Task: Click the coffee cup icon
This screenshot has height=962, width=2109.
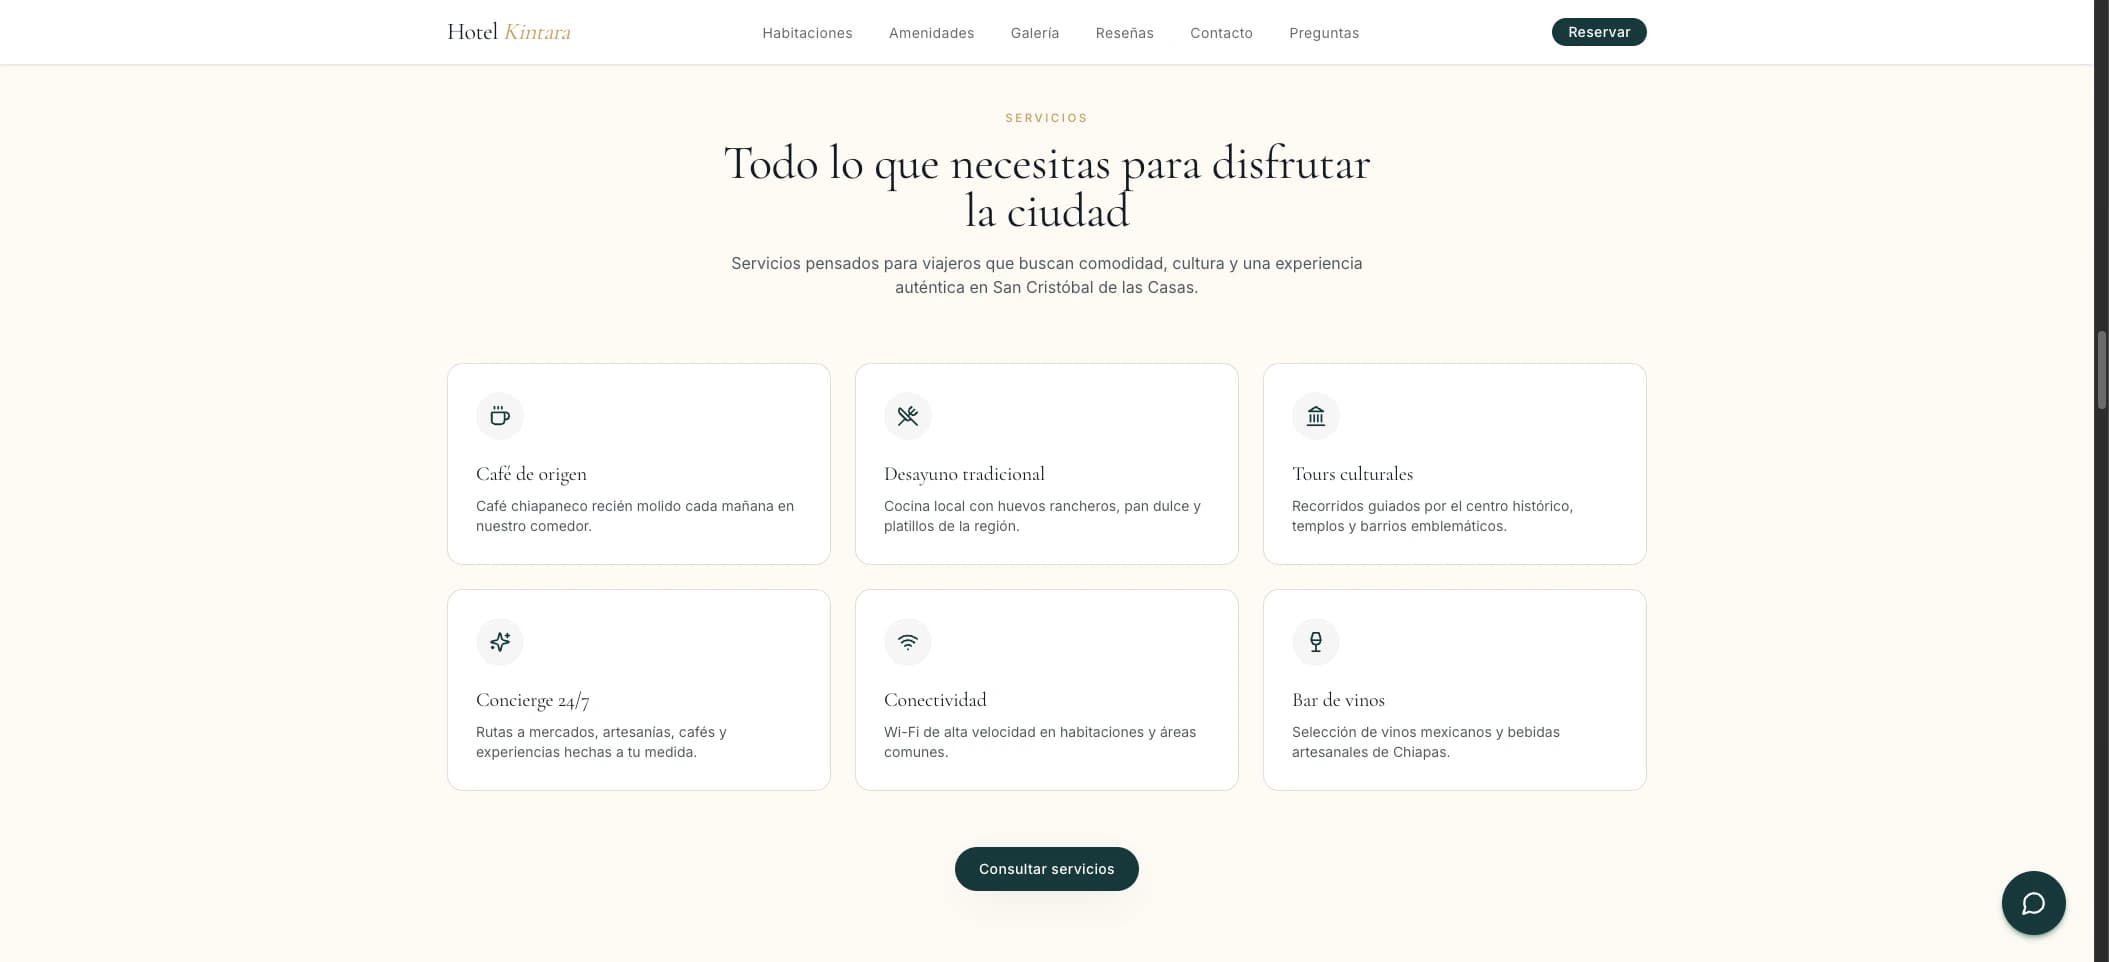Action: coord(500,416)
